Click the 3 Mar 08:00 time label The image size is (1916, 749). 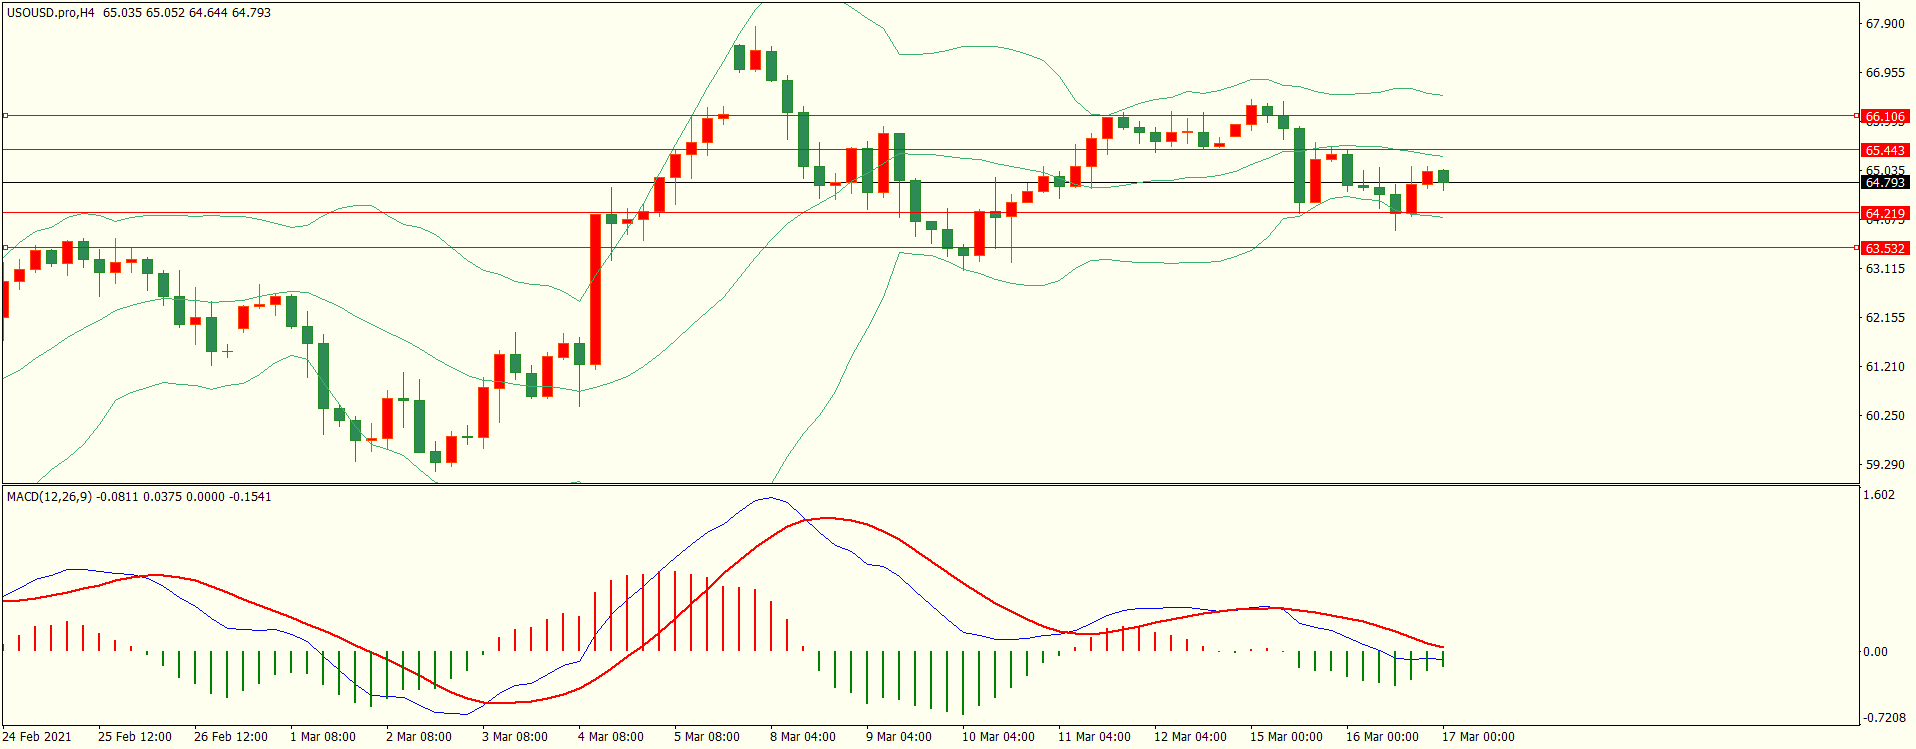(515, 737)
